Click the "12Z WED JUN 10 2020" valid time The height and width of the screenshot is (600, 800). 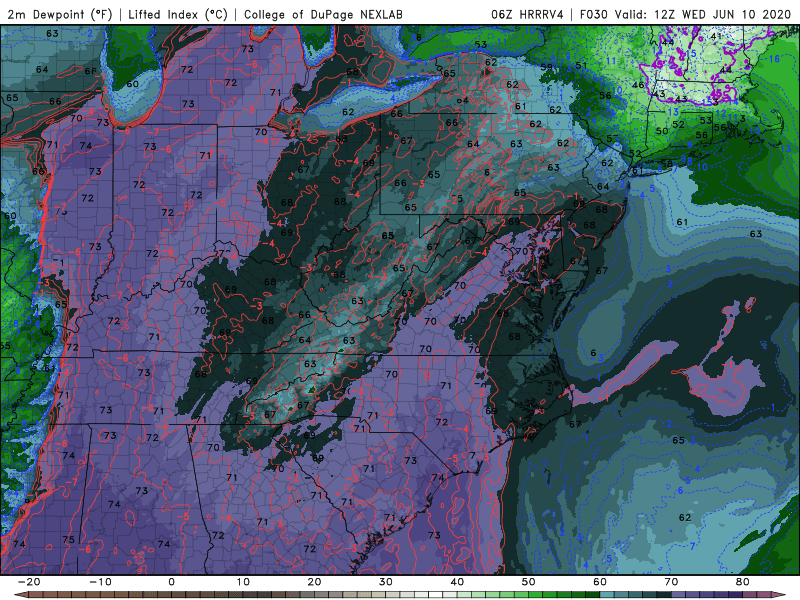coord(721,14)
